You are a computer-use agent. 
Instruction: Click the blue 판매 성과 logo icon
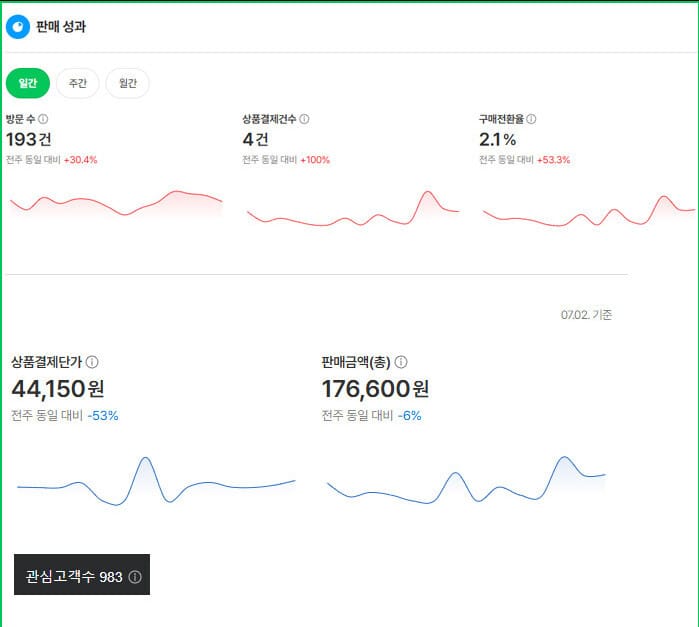tap(18, 27)
